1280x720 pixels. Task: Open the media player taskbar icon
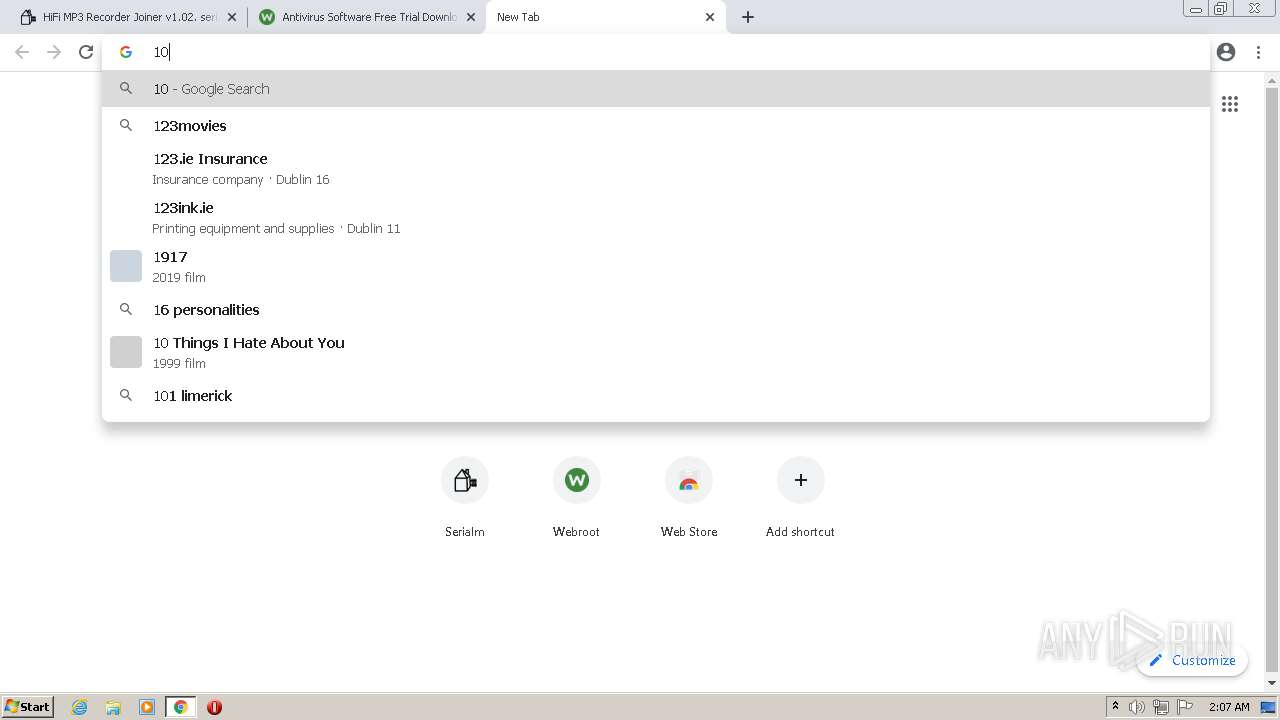coord(147,707)
